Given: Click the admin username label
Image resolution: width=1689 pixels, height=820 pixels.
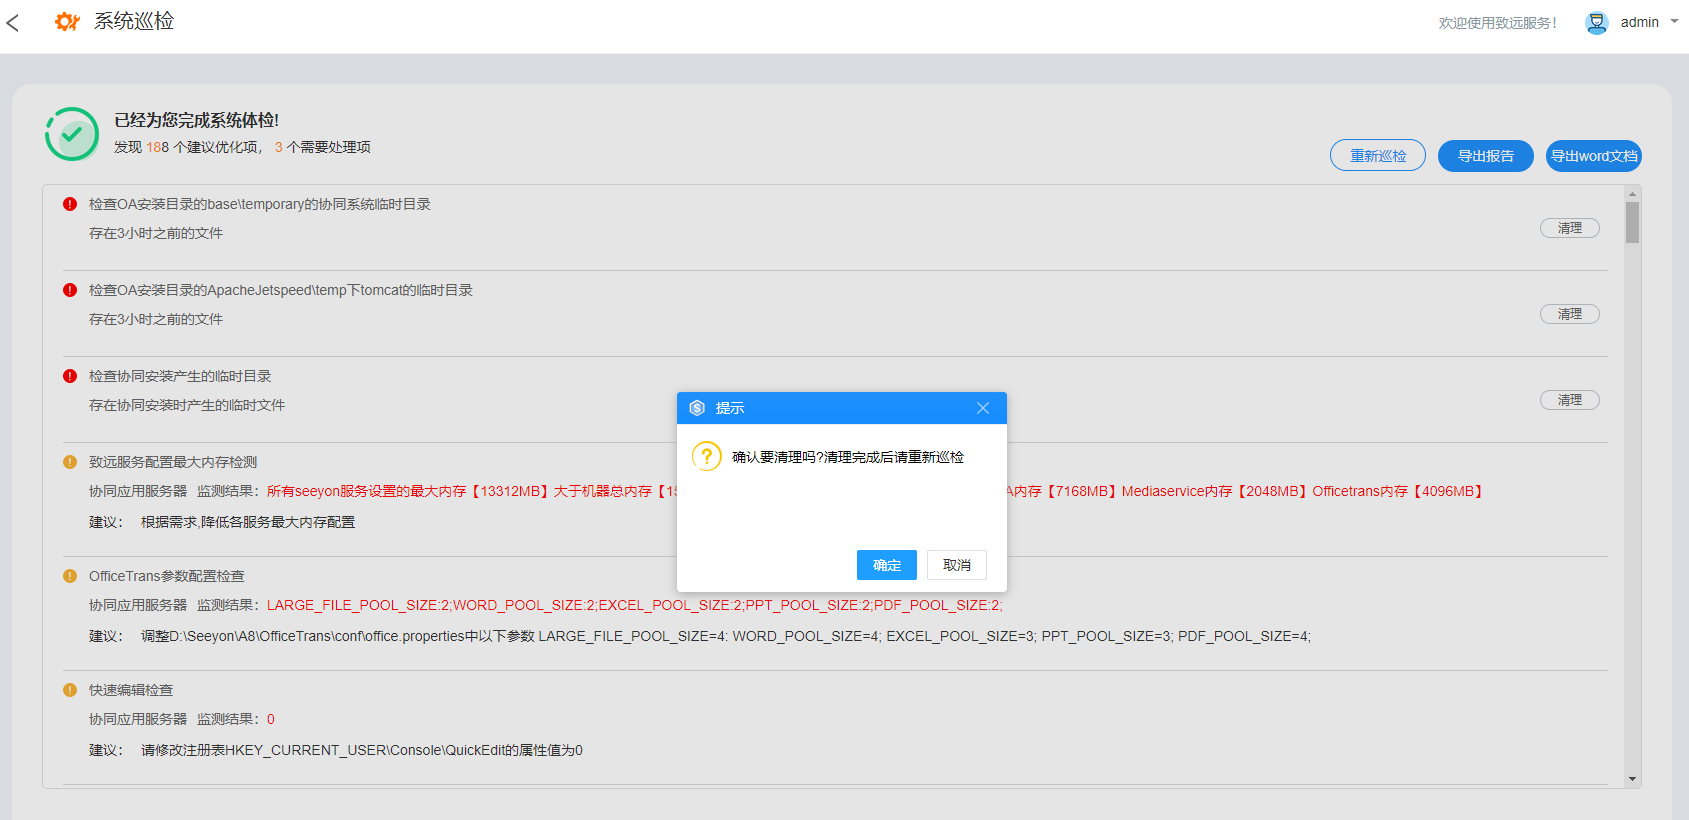Looking at the screenshot, I should (1640, 22).
